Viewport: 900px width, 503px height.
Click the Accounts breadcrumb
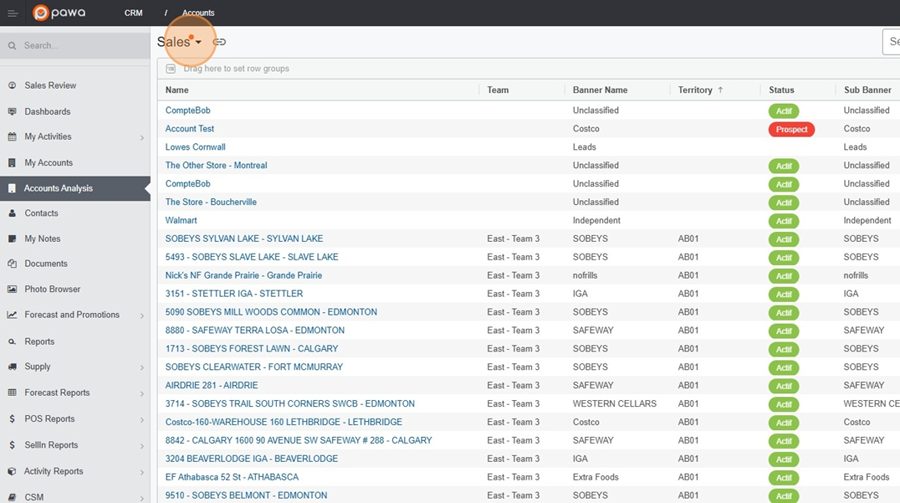198,13
